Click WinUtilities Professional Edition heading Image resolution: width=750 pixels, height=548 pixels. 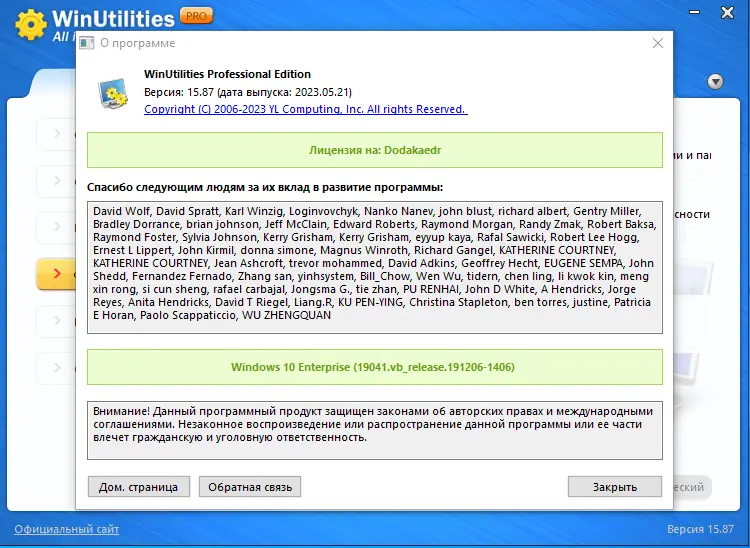tap(228, 74)
